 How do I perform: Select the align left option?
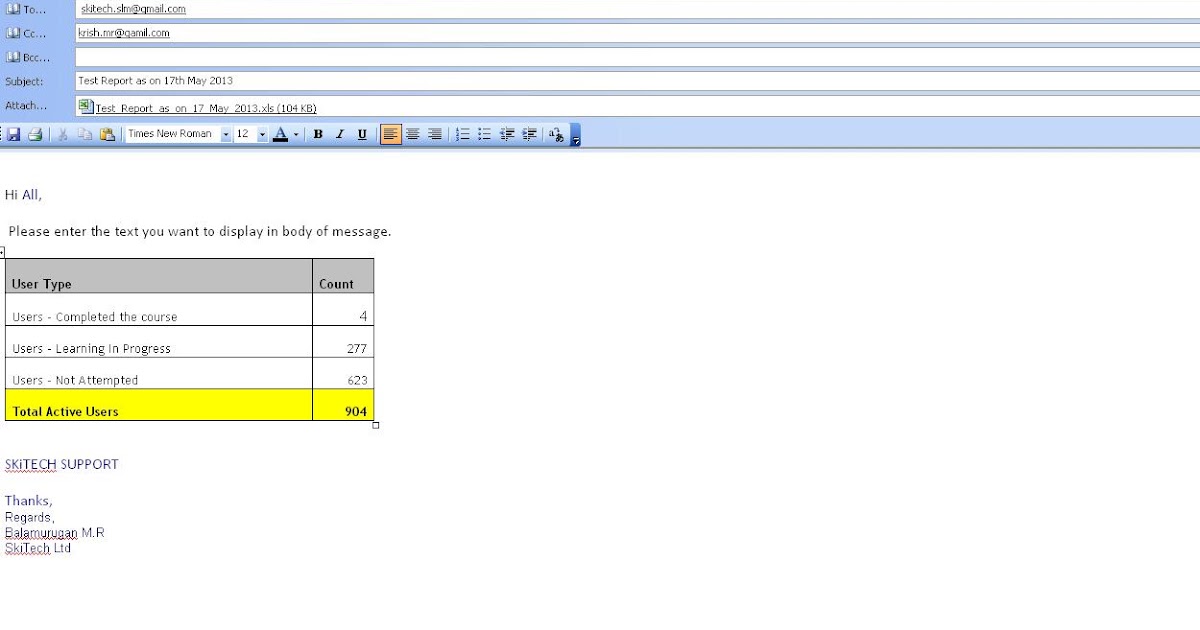click(389, 133)
